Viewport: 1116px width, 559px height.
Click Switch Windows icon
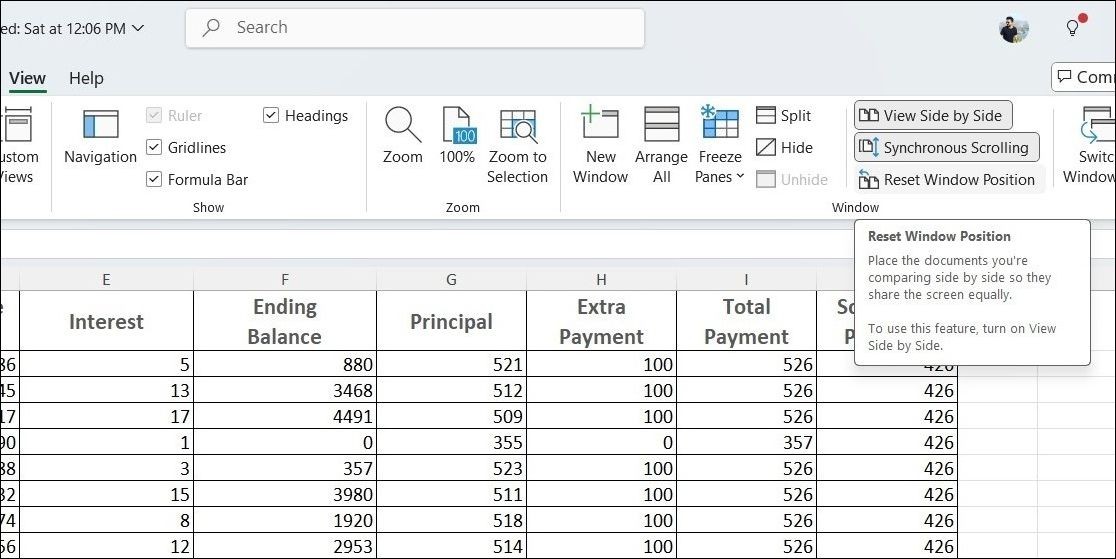[x=1097, y=125]
